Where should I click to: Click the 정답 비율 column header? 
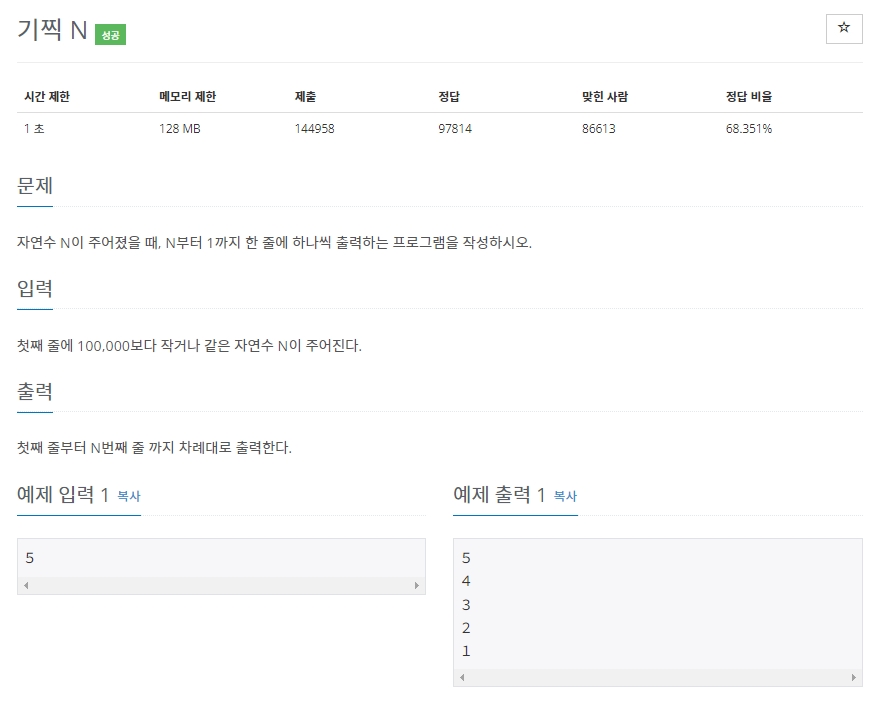[x=749, y=97]
